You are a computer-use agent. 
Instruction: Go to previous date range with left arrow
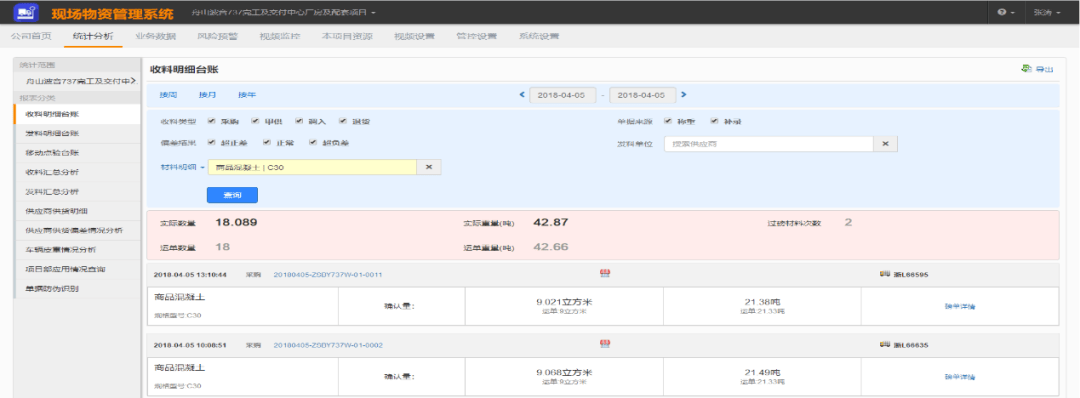click(522, 95)
